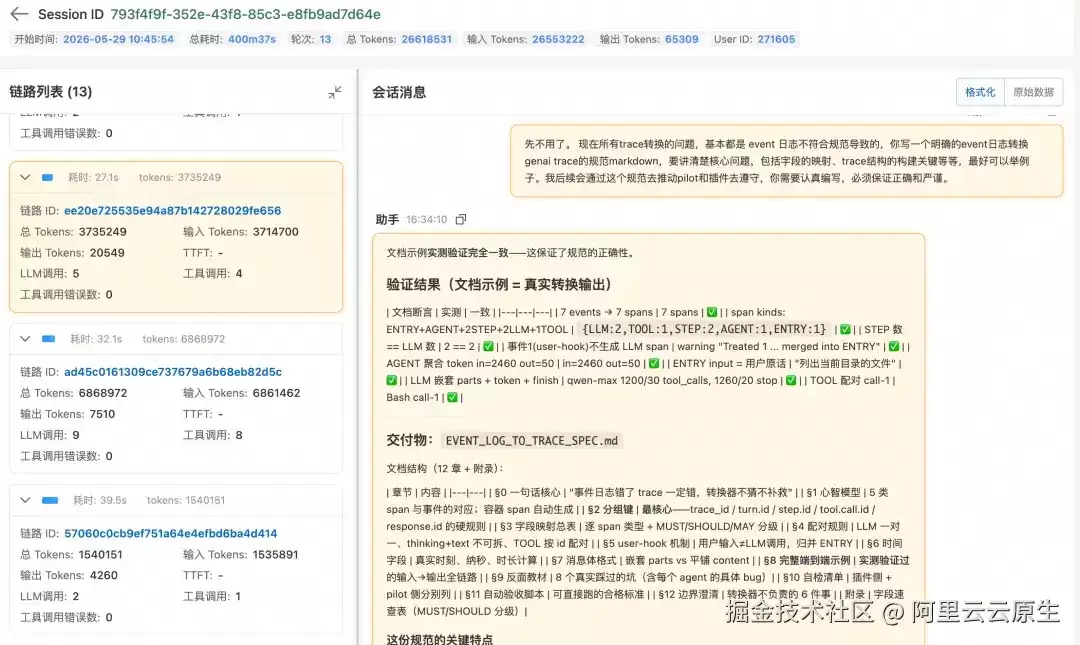Click the User ID value 271605

click(x=776, y=39)
